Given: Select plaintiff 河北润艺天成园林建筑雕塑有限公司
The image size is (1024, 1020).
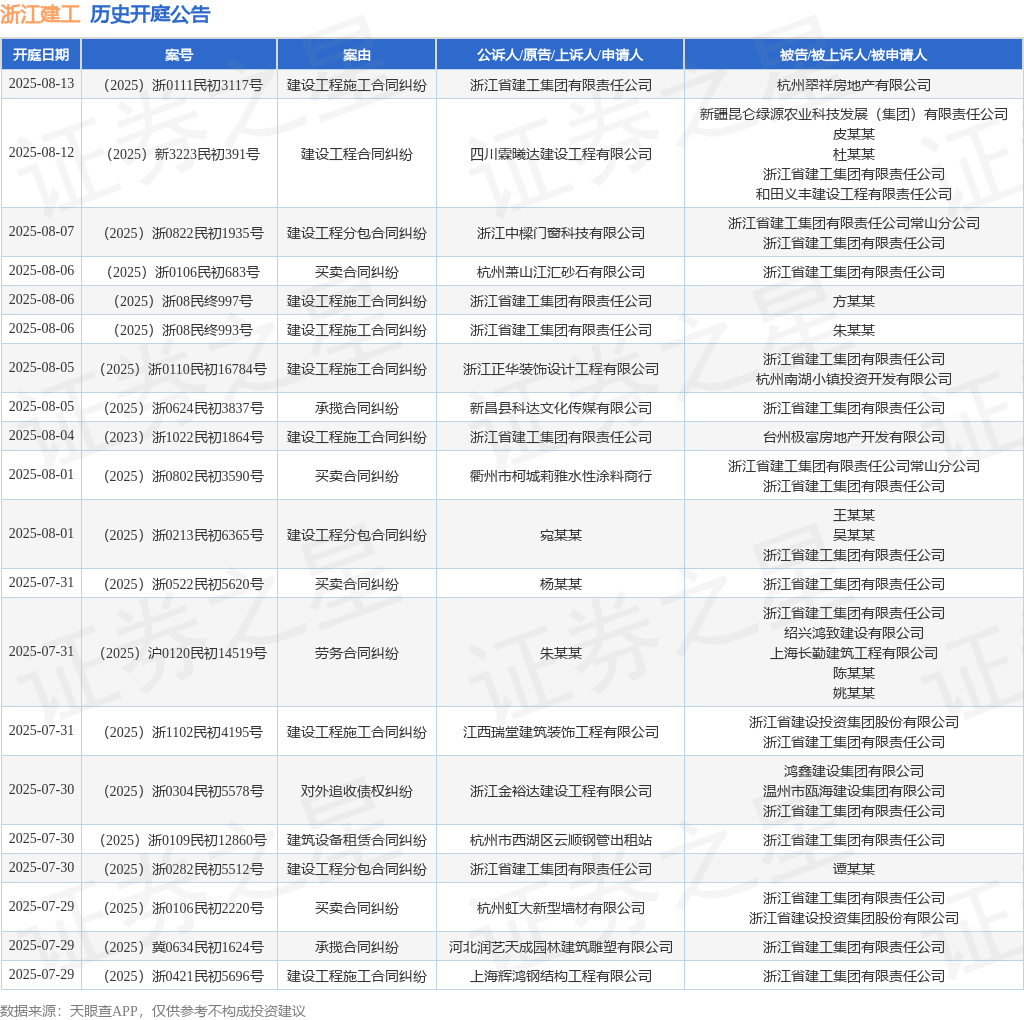Looking at the screenshot, I should (x=560, y=947).
